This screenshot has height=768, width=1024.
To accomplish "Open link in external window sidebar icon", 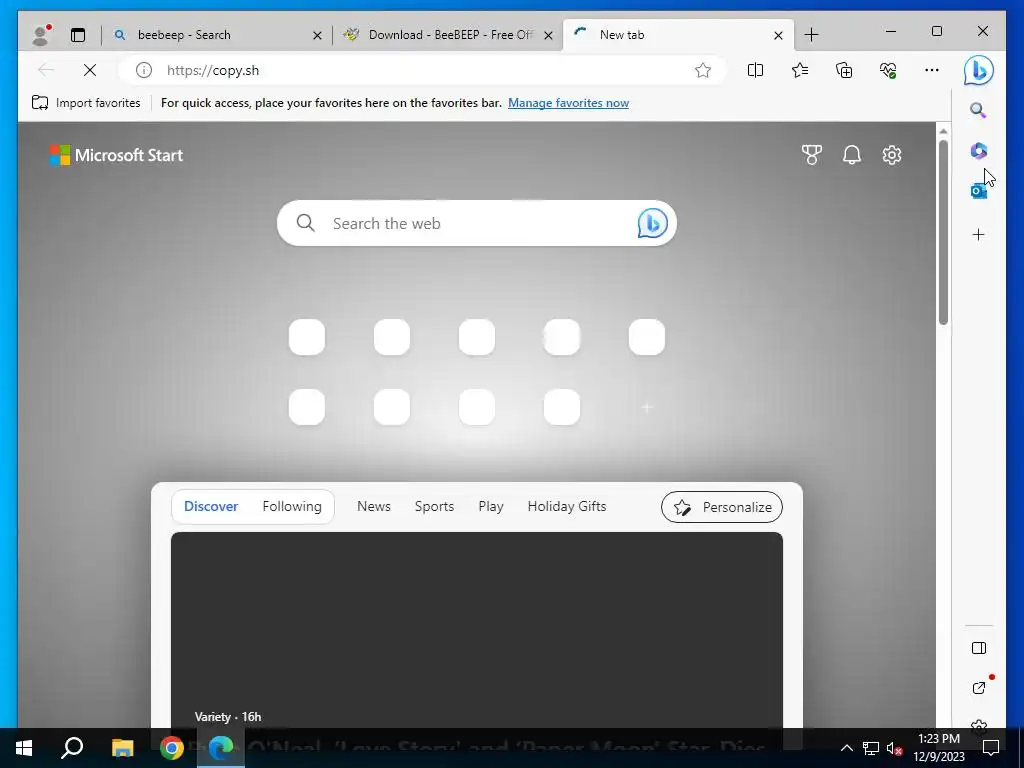I will (978, 688).
